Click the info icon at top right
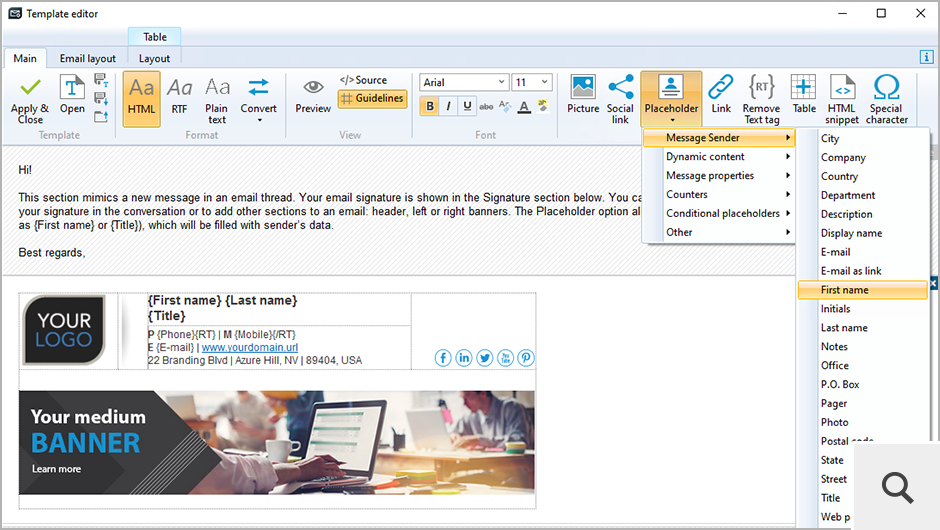The image size is (940, 530). tap(926, 57)
